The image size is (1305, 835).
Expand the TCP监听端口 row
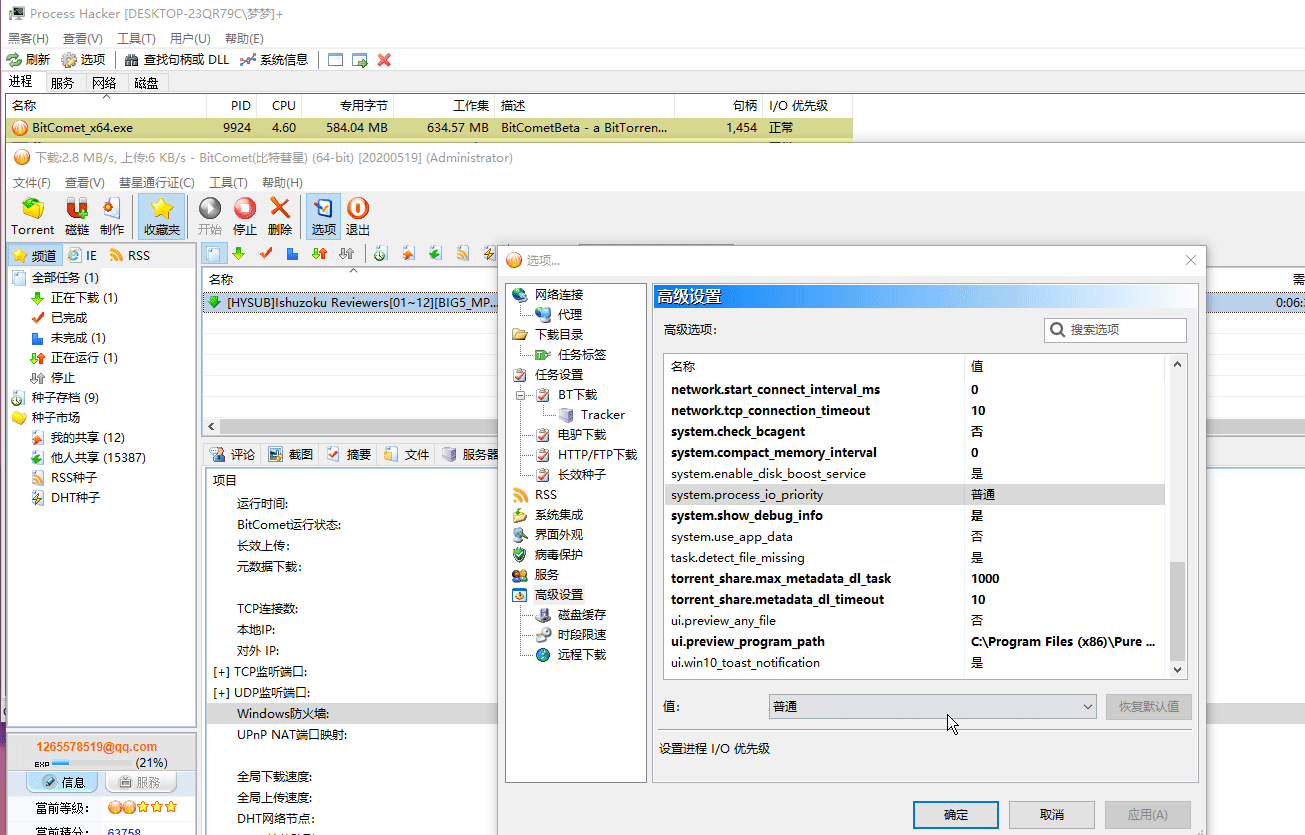(x=221, y=672)
